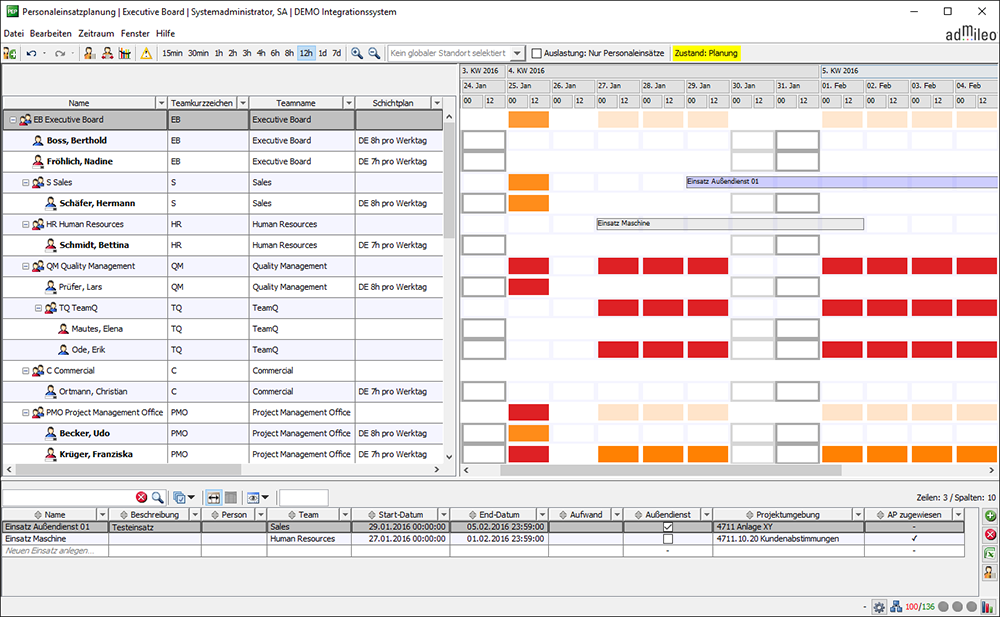Clear the search with red X icon
Image resolution: width=1000 pixels, height=617 pixels.
pyautogui.click(x=142, y=497)
